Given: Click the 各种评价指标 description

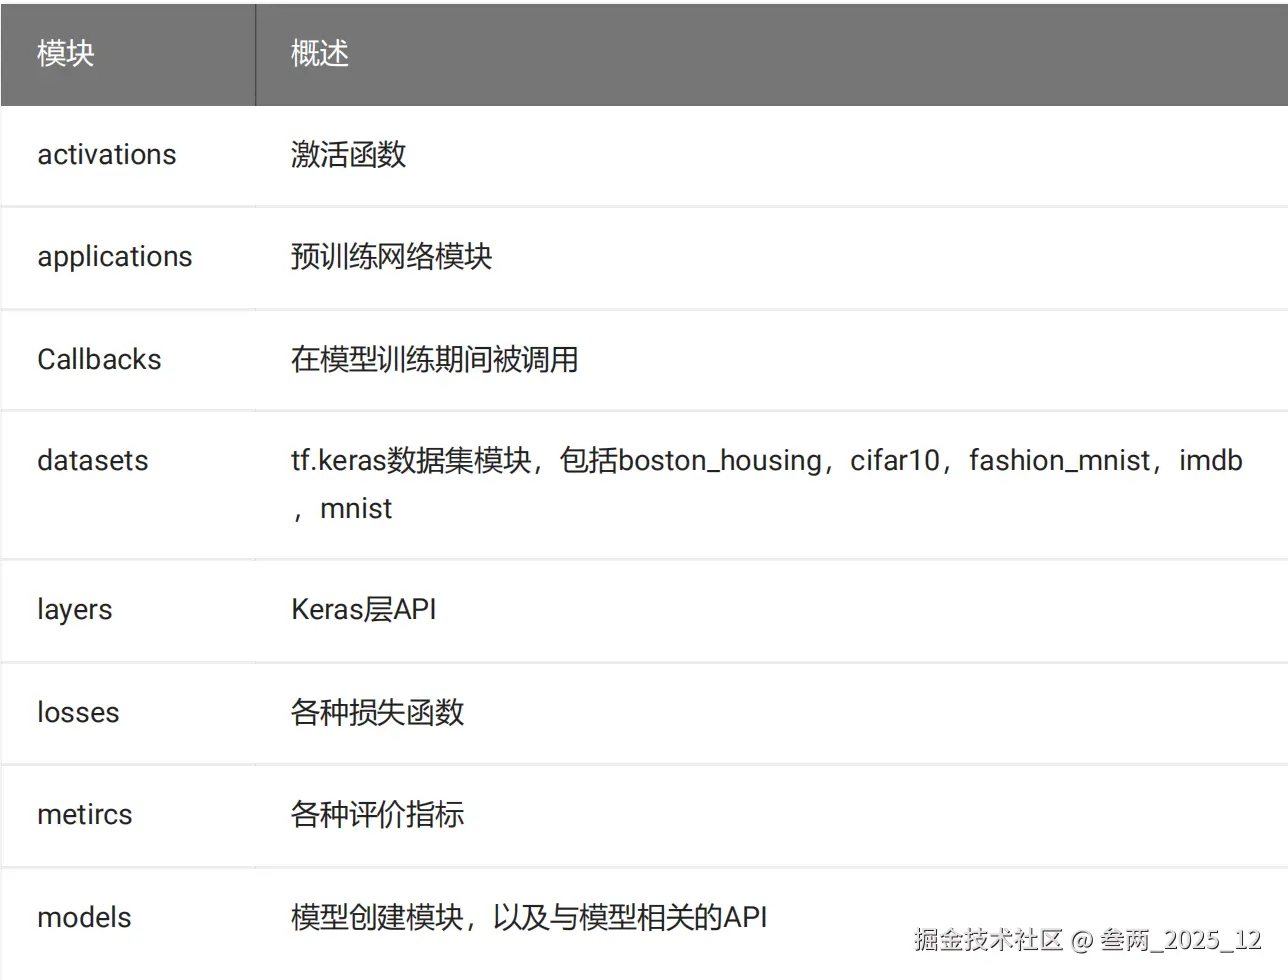Looking at the screenshot, I should [x=377, y=815].
